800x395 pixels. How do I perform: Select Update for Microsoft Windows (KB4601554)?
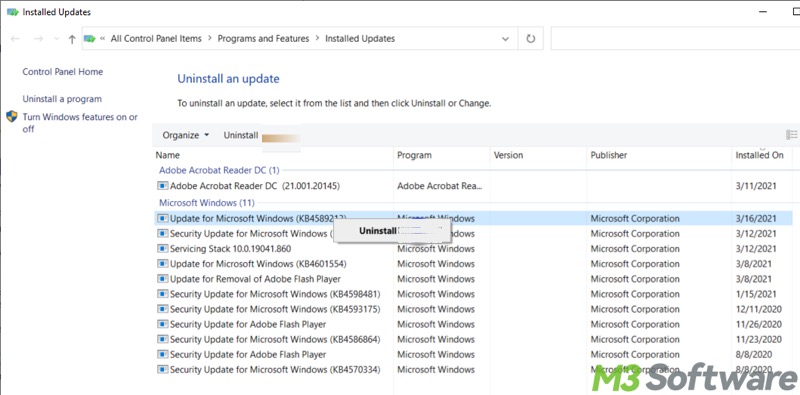coord(258,264)
